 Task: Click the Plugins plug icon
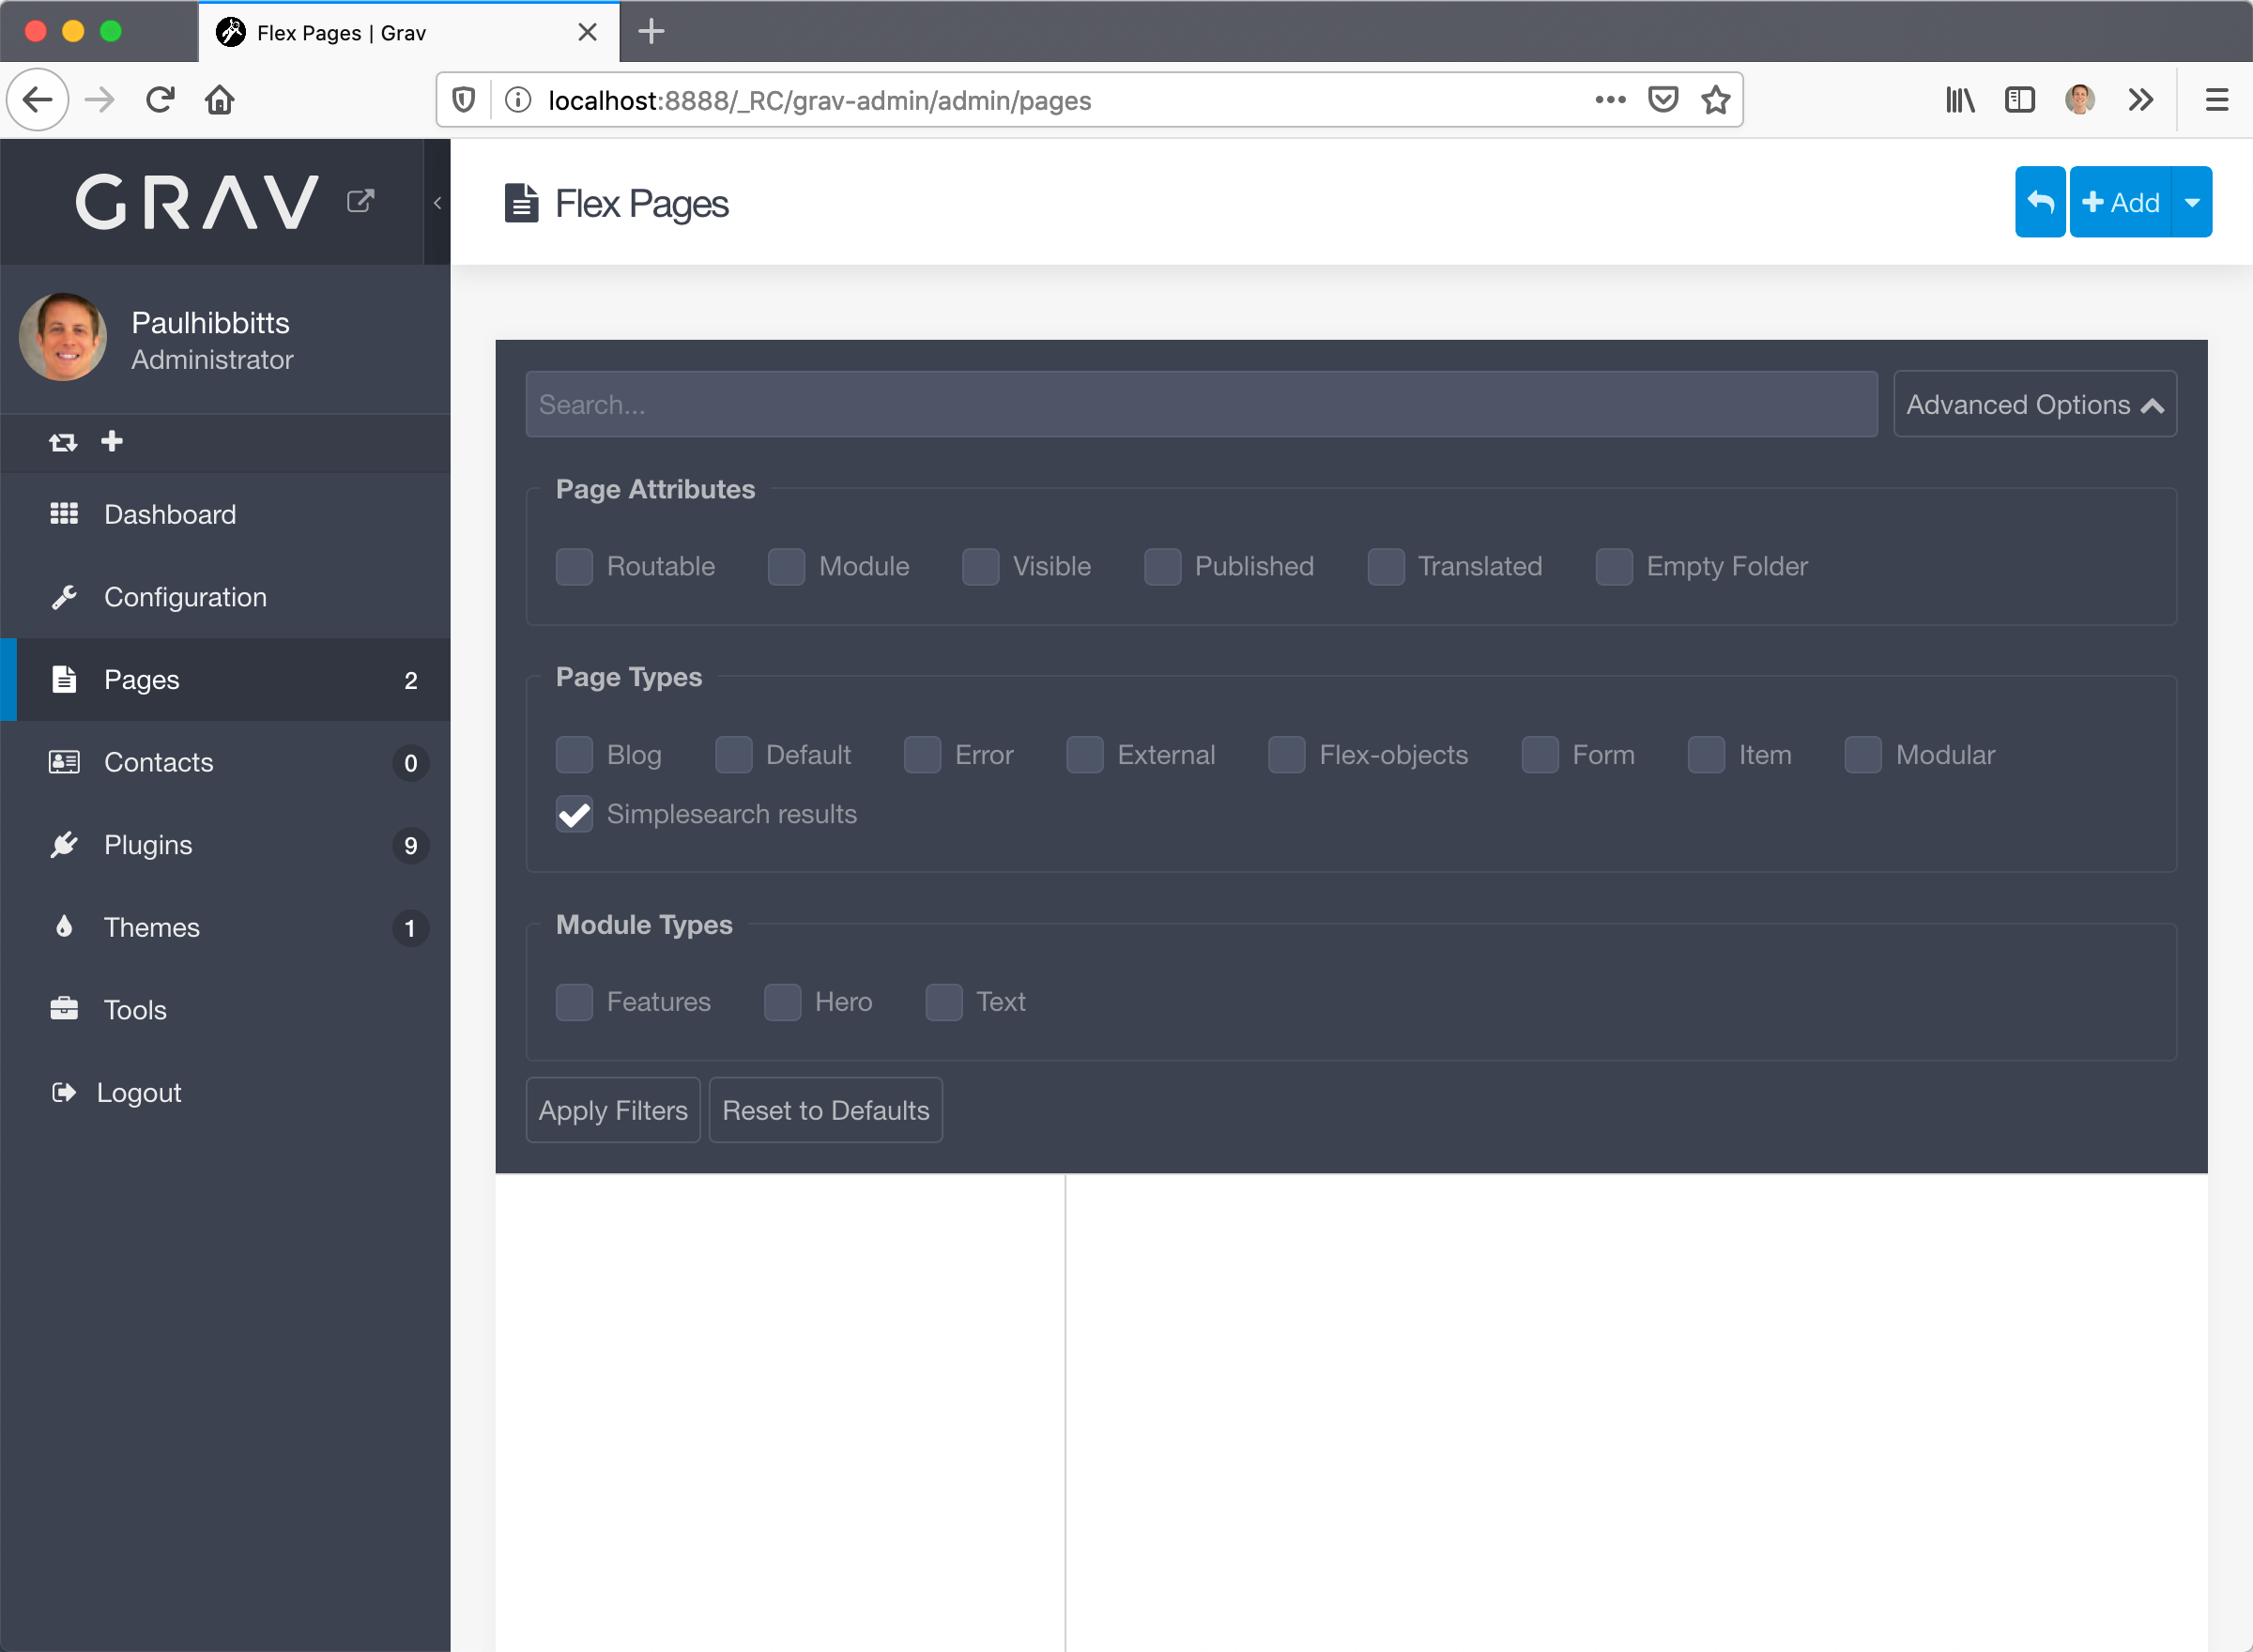[x=64, y=845]
